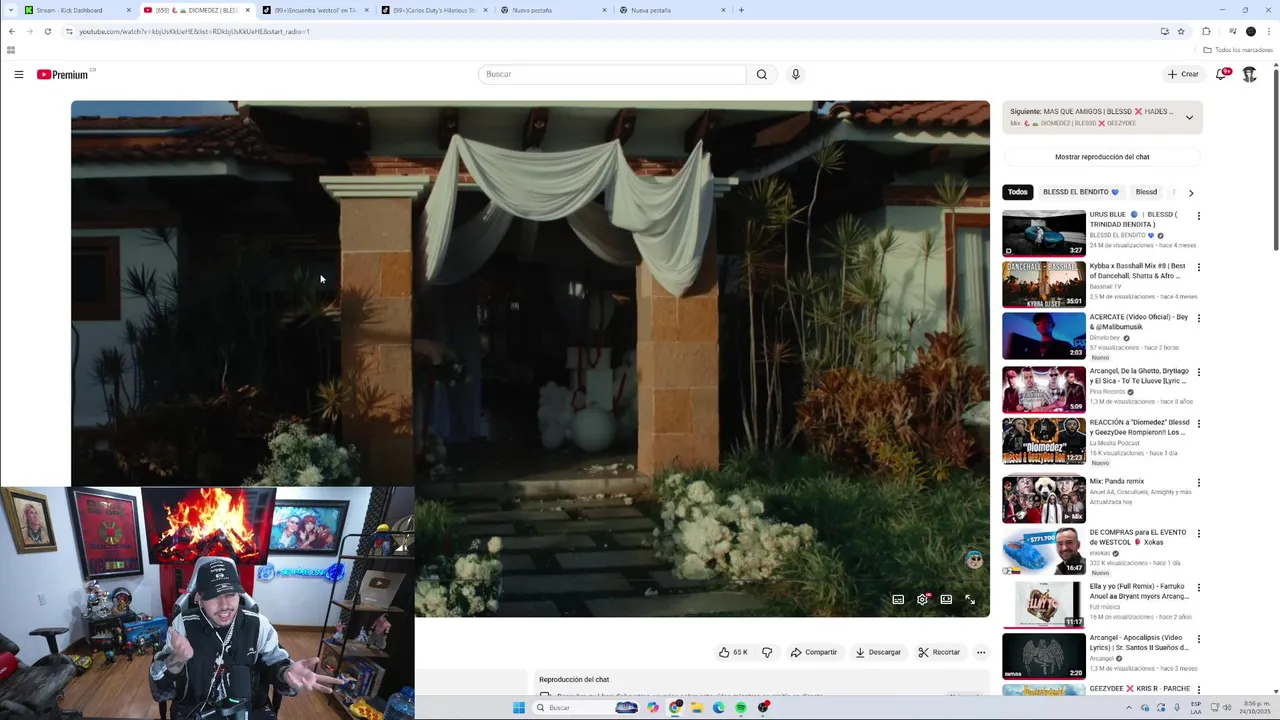Dislike the video

tap(767, 652)
